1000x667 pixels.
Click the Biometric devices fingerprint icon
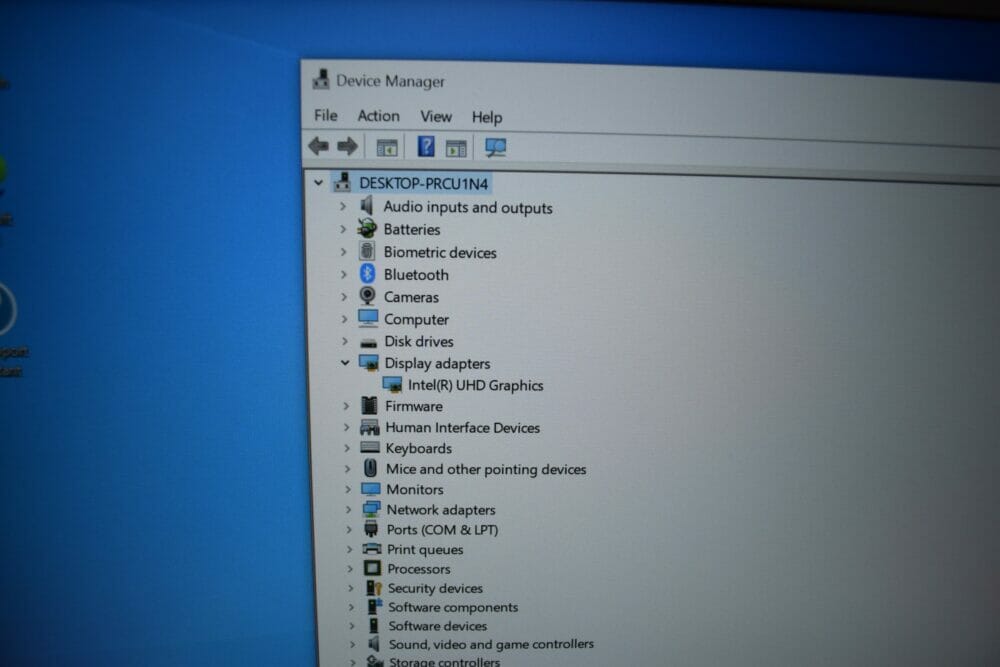(367, 251)
